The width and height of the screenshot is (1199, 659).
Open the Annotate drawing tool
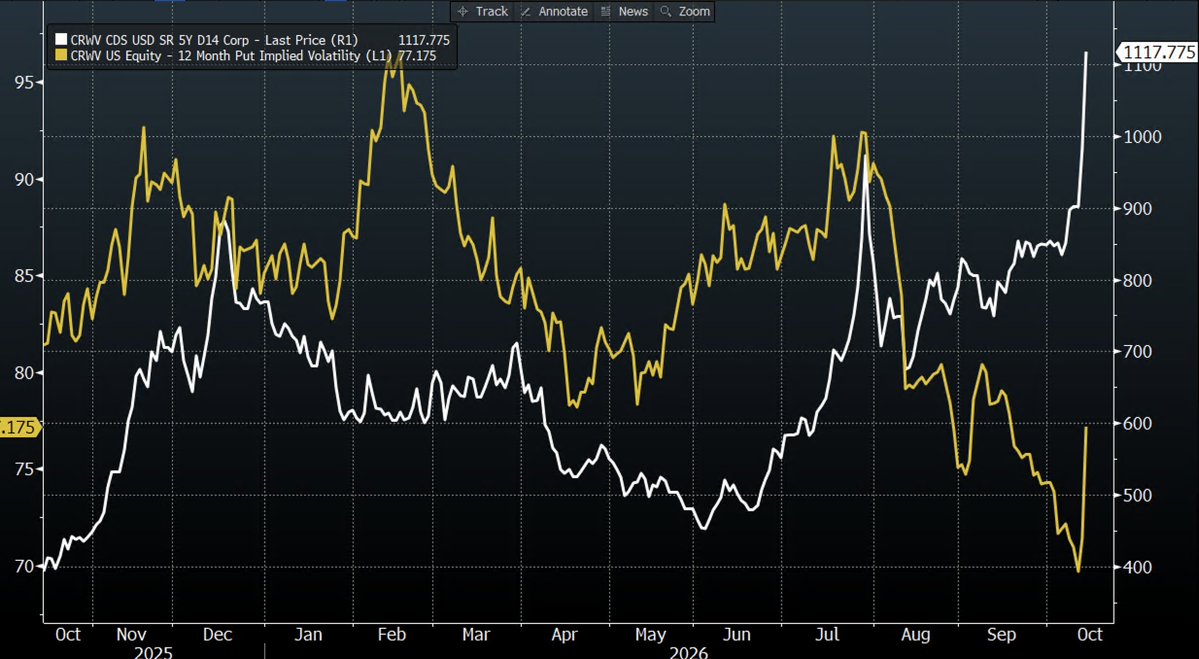click(x=554, y=11)
